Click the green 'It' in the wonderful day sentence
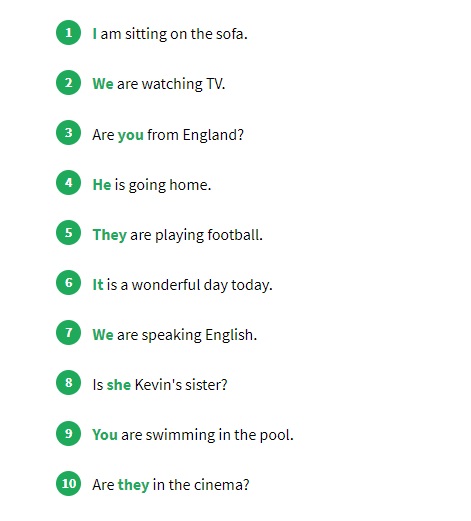This screenshot has width=471, height=521. (98, 285)
